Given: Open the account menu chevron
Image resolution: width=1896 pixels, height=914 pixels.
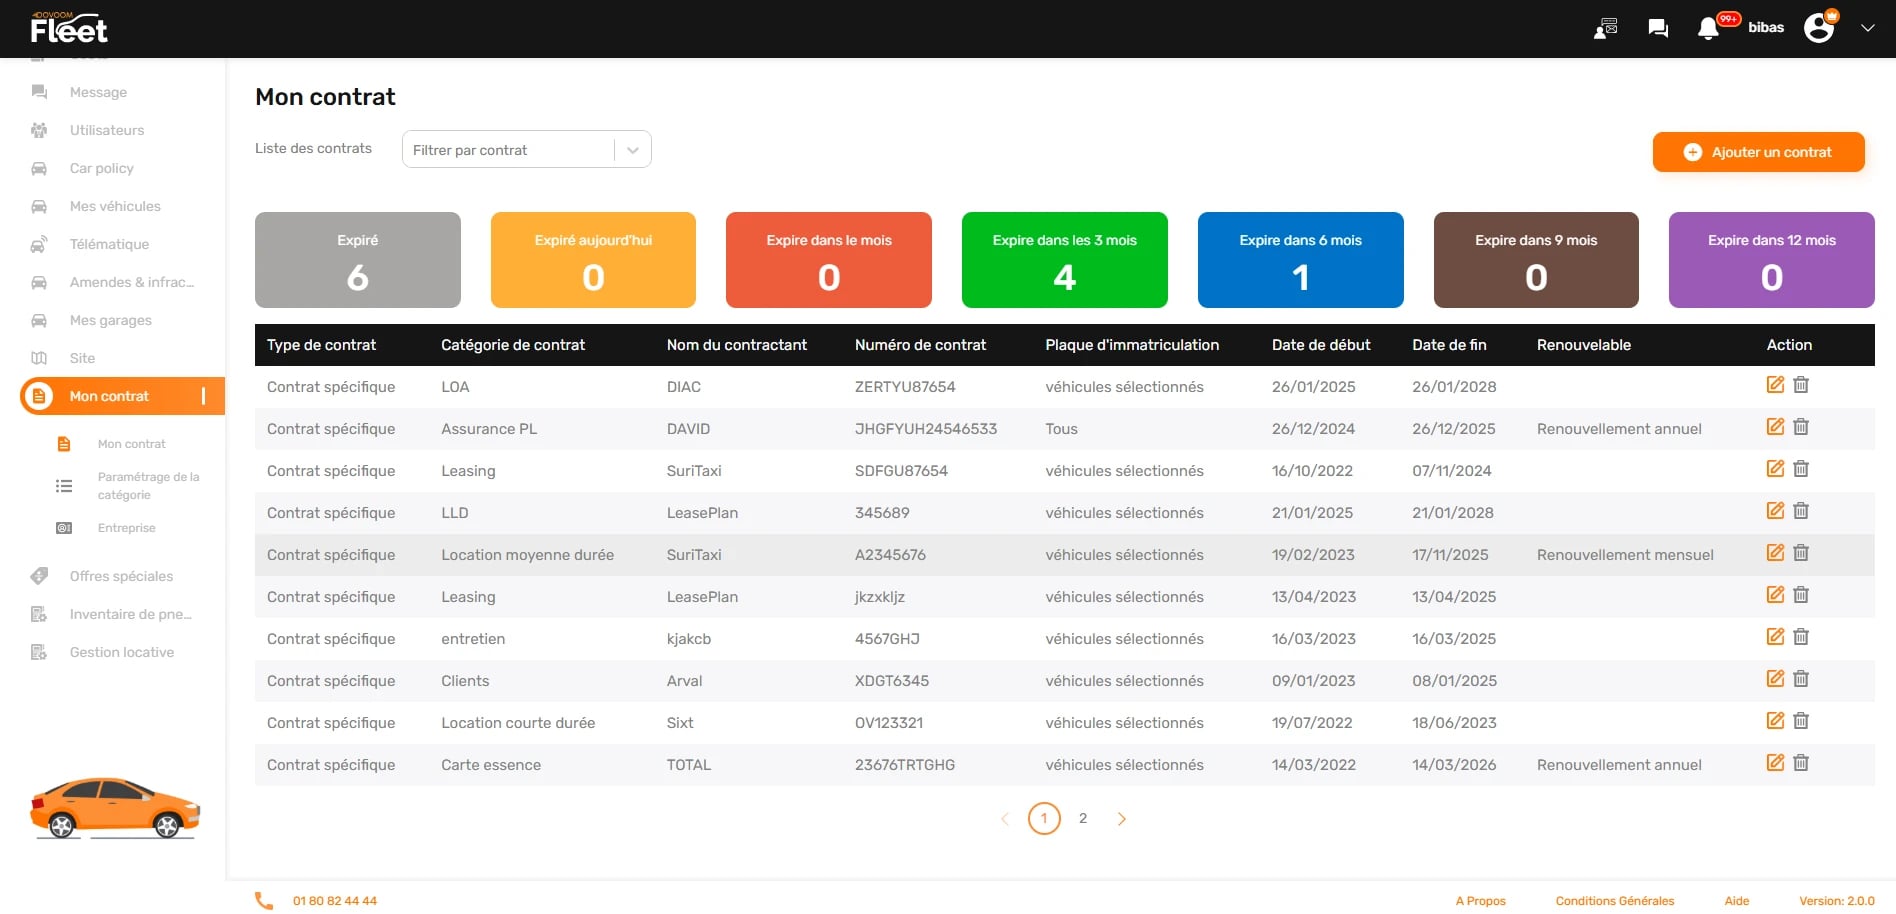Looking at the screenshot, I should [x=1867, y=28].
